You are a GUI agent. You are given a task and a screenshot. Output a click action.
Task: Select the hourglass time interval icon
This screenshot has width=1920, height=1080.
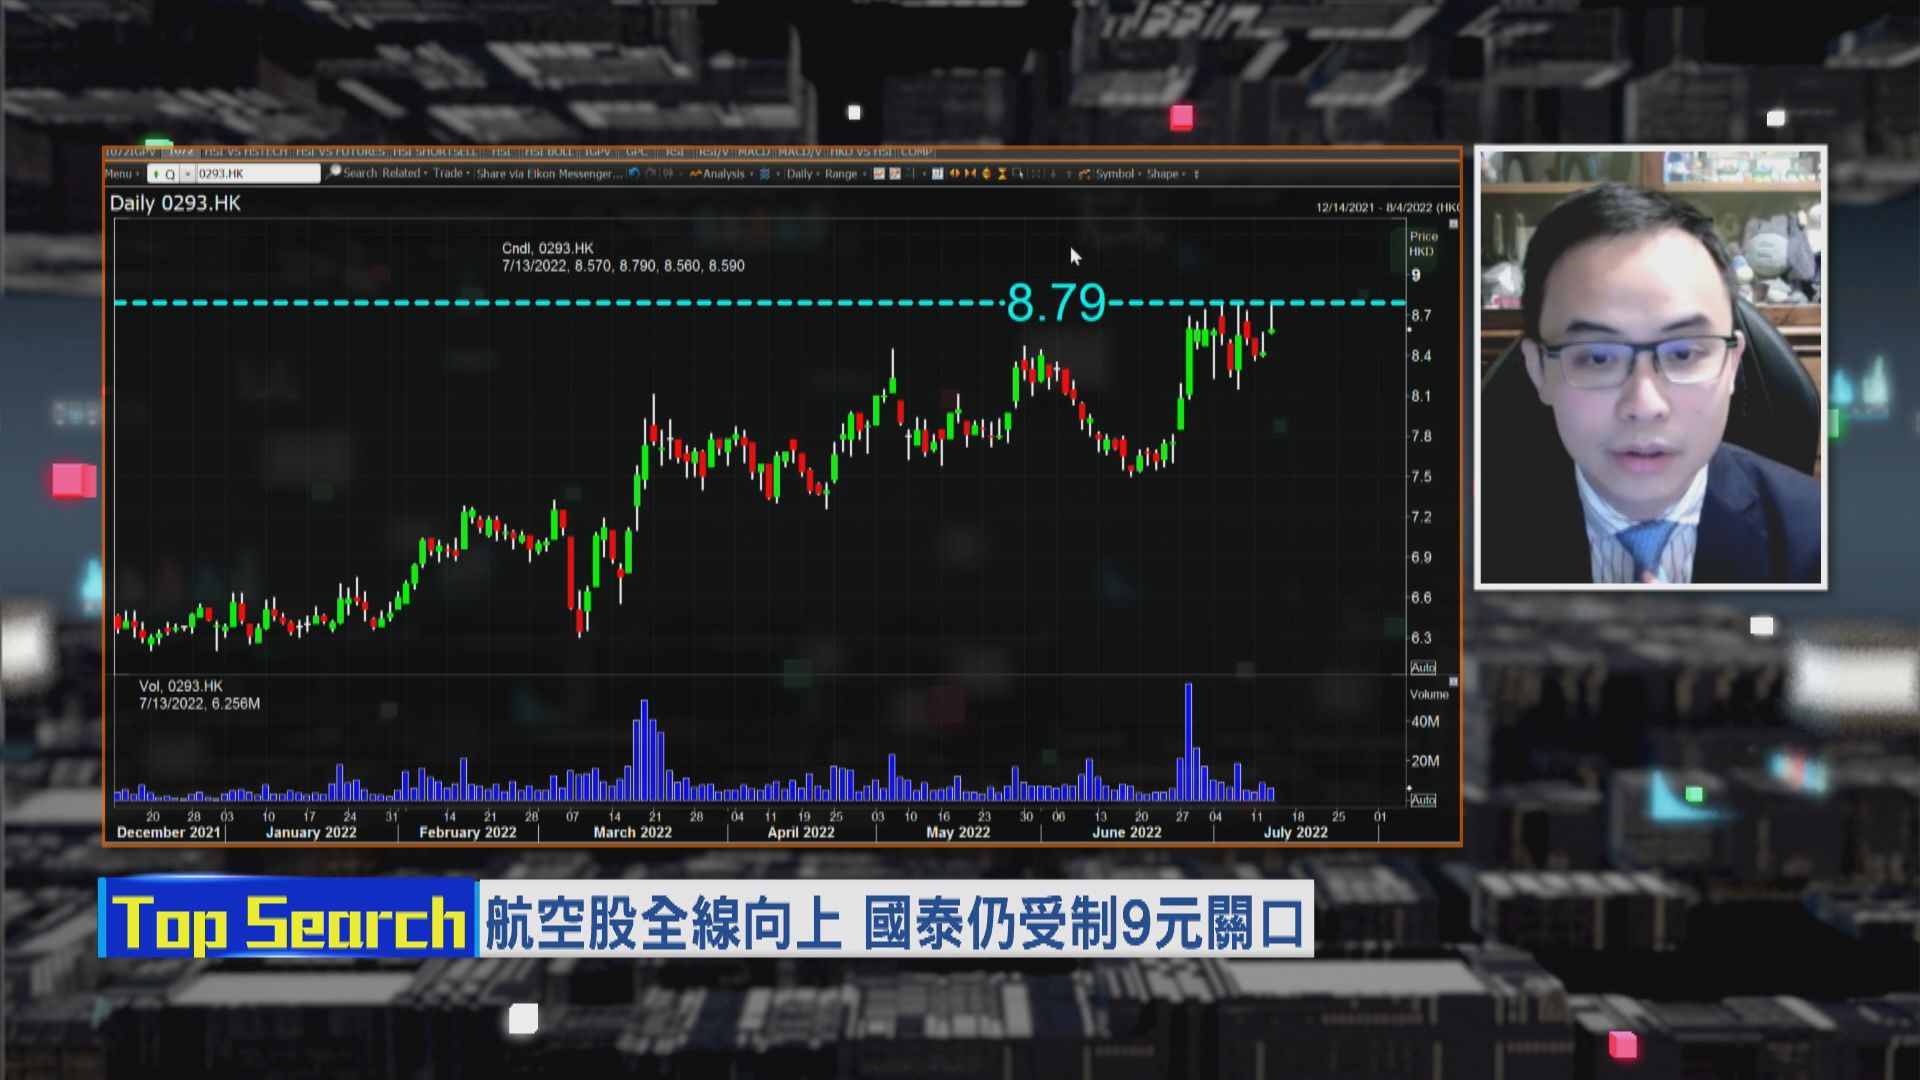[1001, 173]
